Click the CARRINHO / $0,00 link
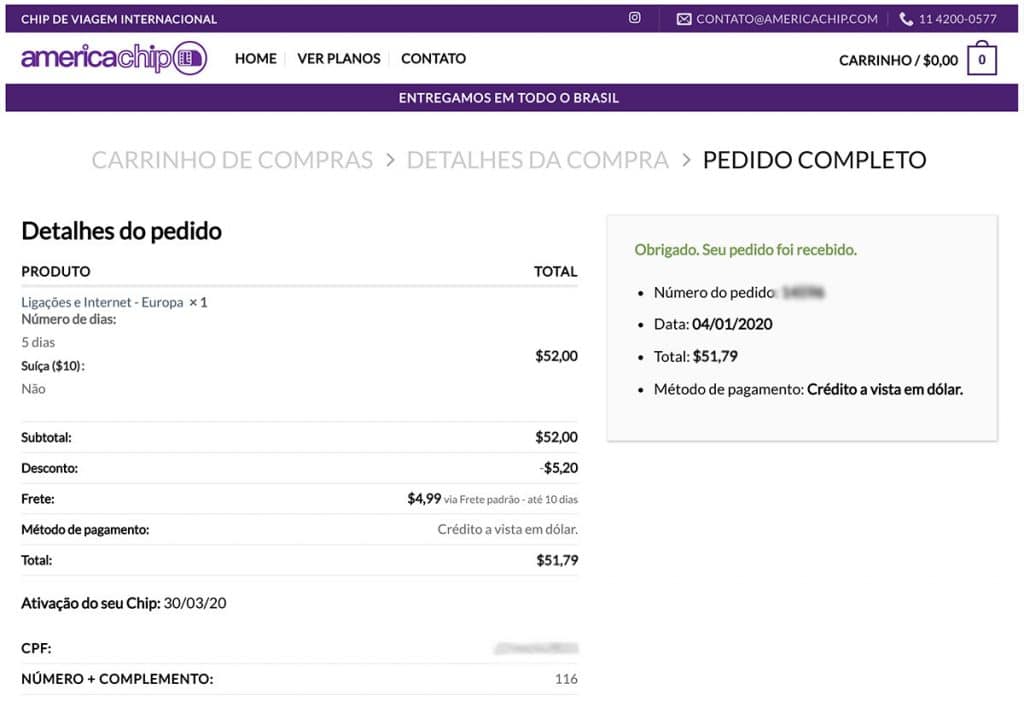The image size is (1024, 719). click(x=898, y=60)
